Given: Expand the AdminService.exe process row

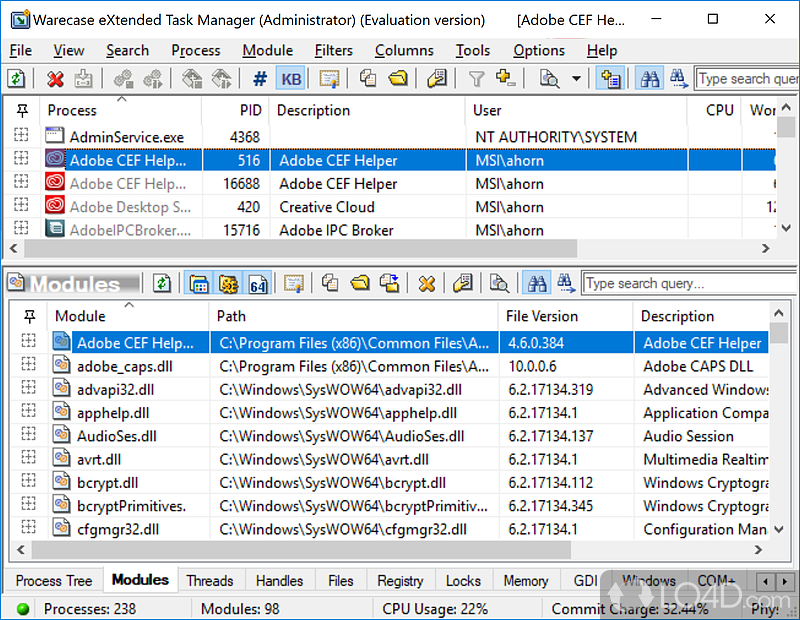Looking at the screenshot, I should [21, 135].
